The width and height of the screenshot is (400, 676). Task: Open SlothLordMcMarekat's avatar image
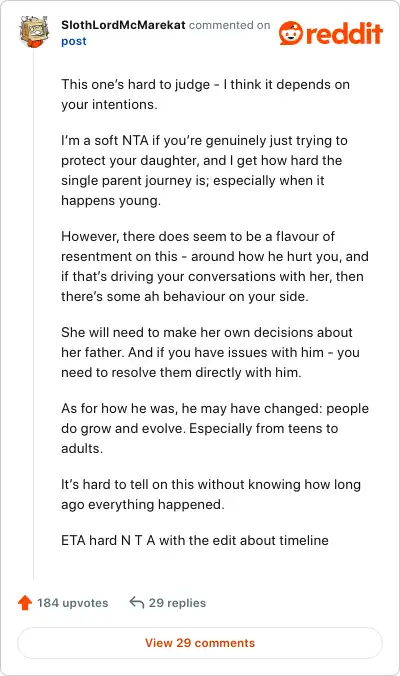34,31
